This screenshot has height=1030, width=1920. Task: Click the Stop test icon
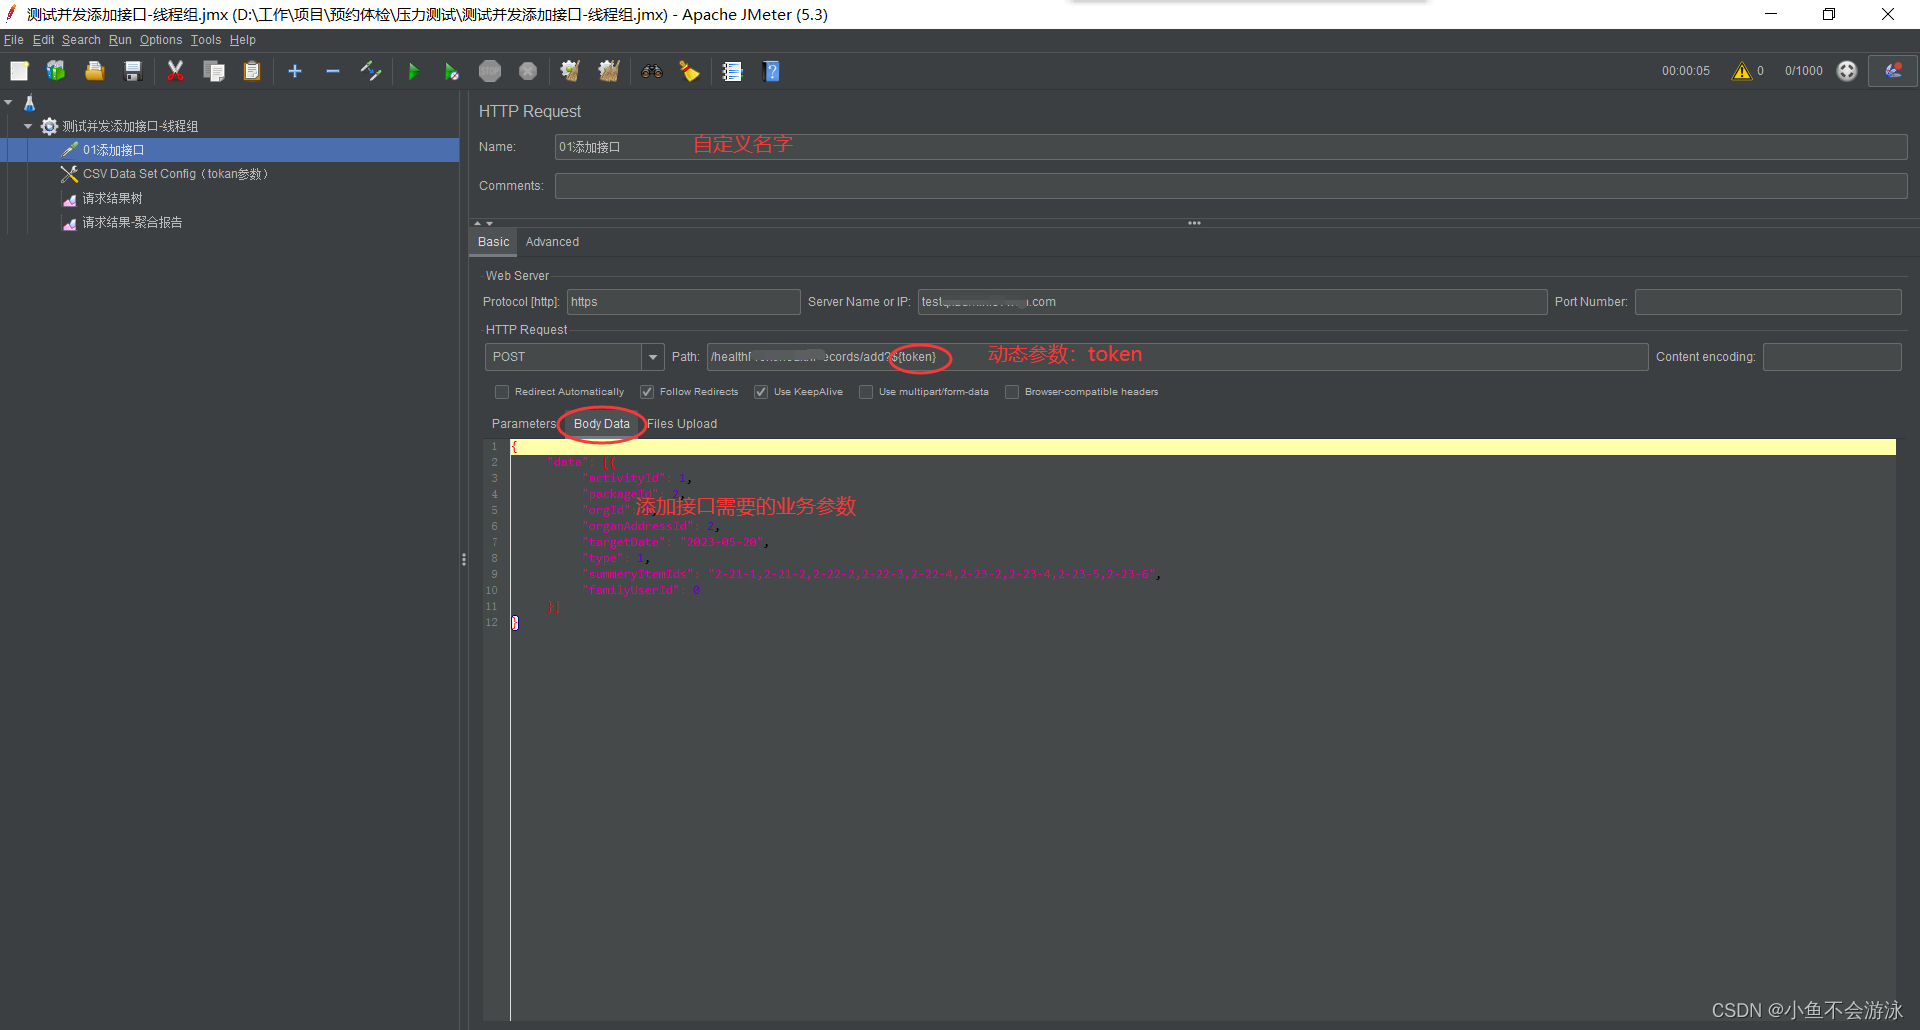click(490, 71)
